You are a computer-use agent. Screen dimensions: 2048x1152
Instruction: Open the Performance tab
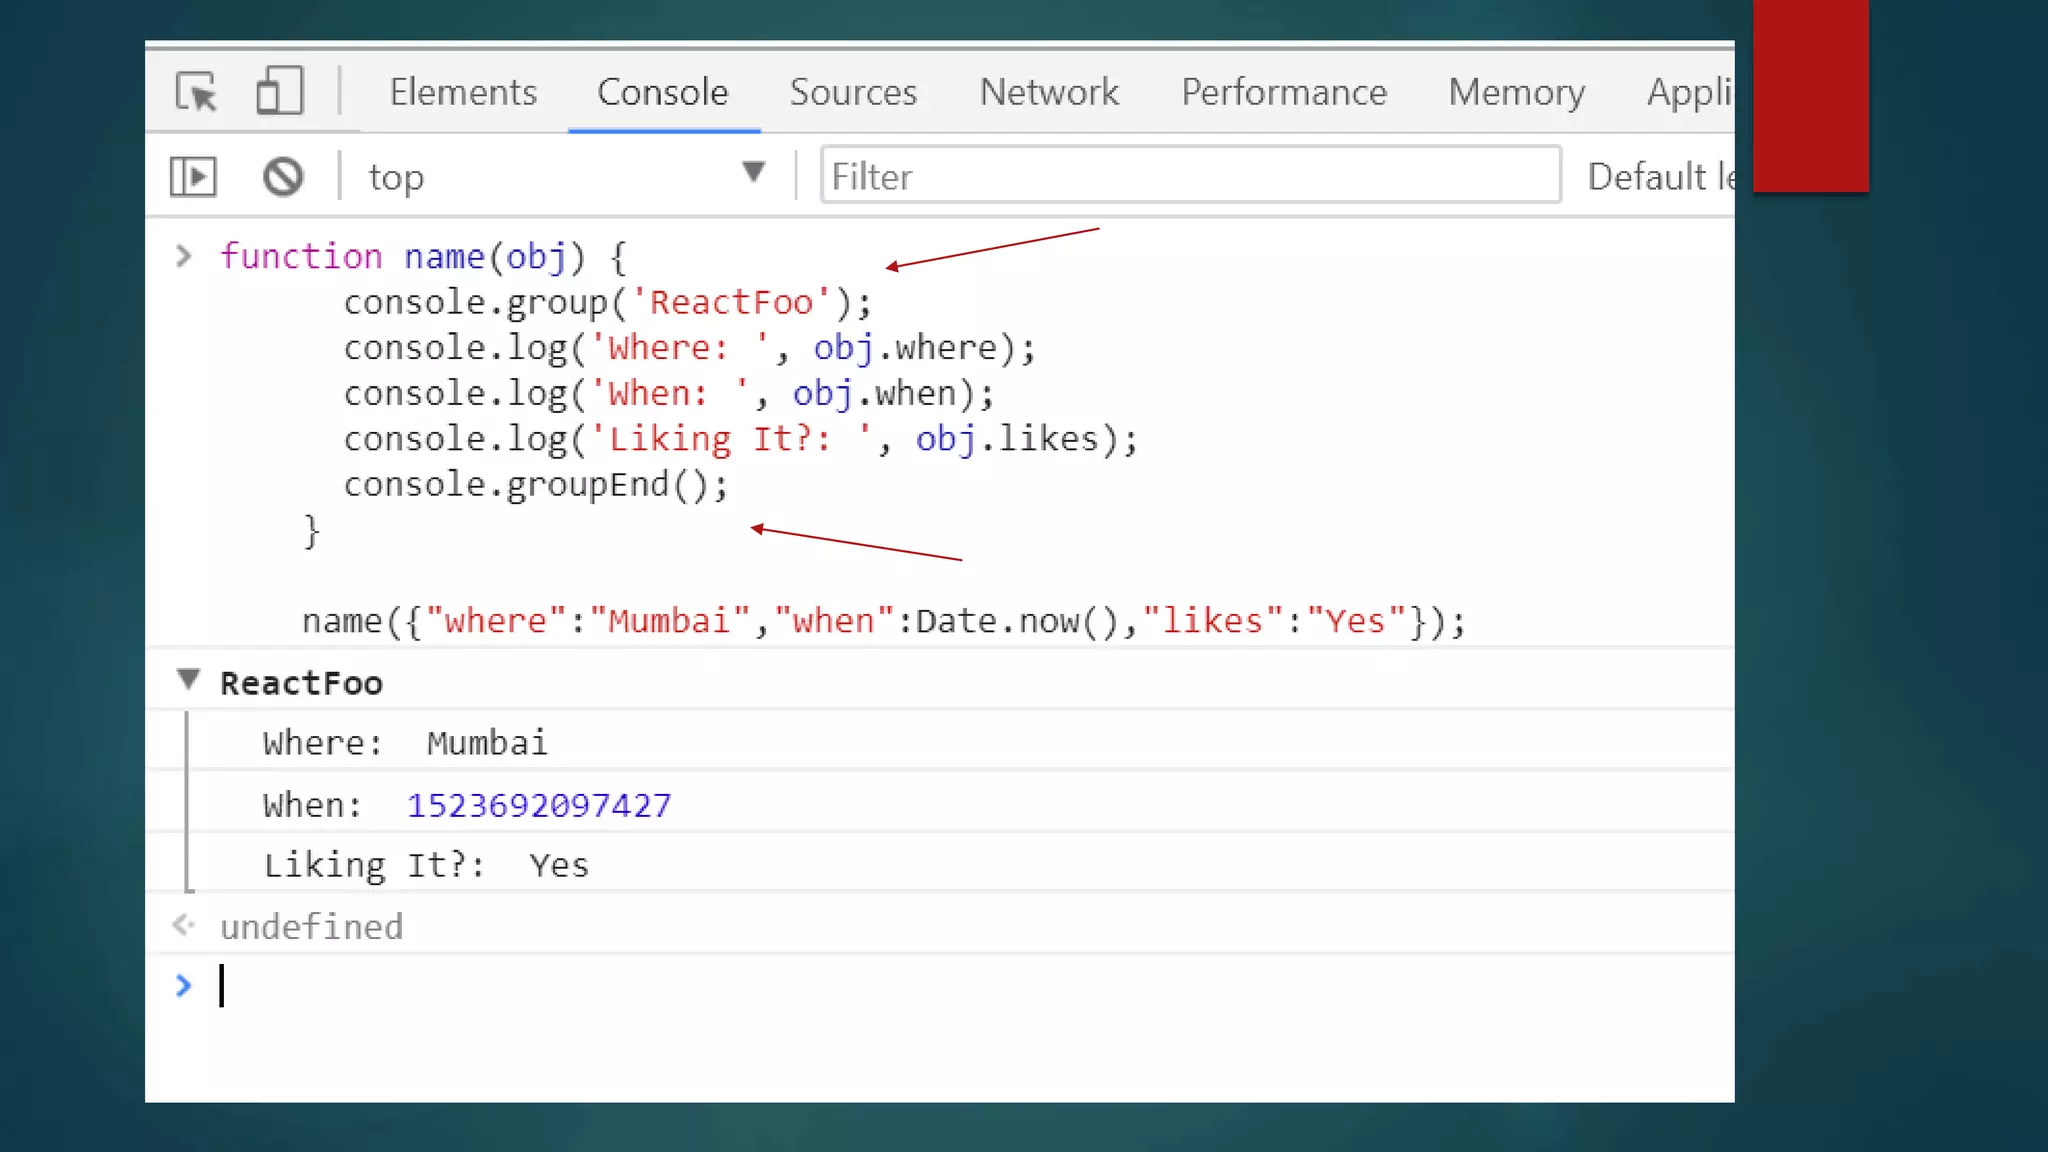(x=1284, y=92)
